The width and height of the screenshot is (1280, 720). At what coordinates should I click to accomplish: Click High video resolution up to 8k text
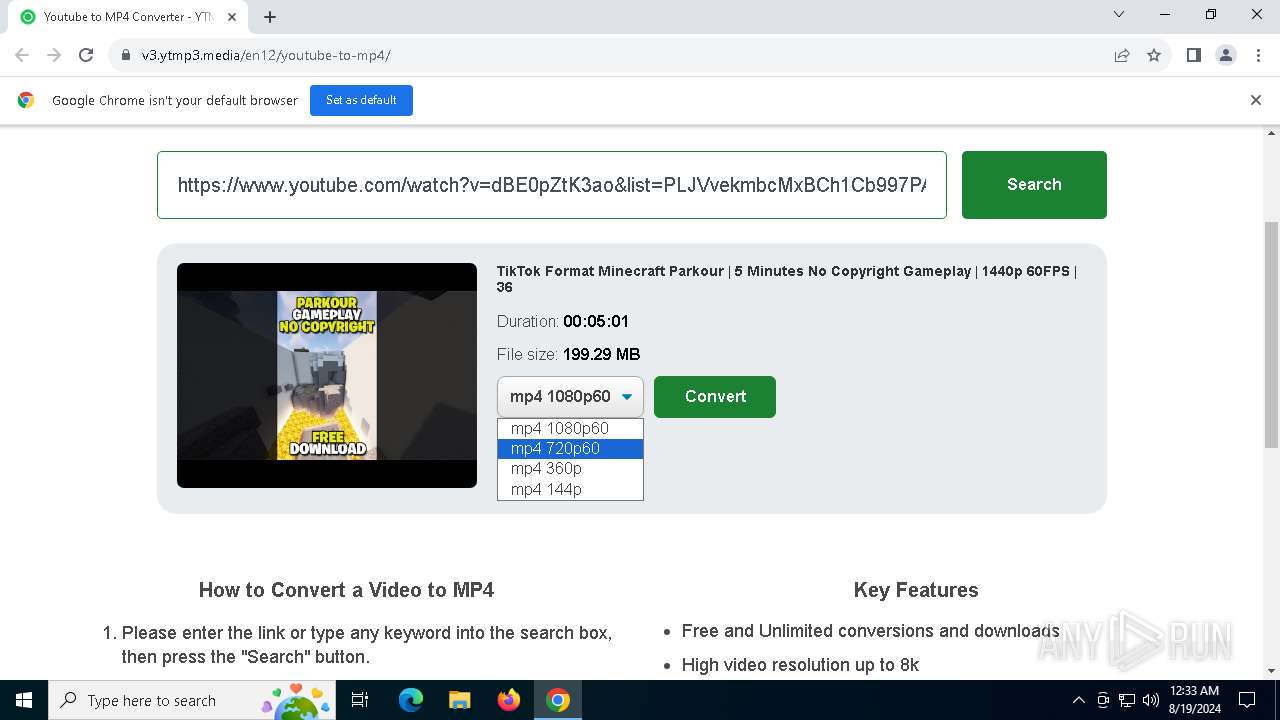pyautogui.click(x=800, y=665)
